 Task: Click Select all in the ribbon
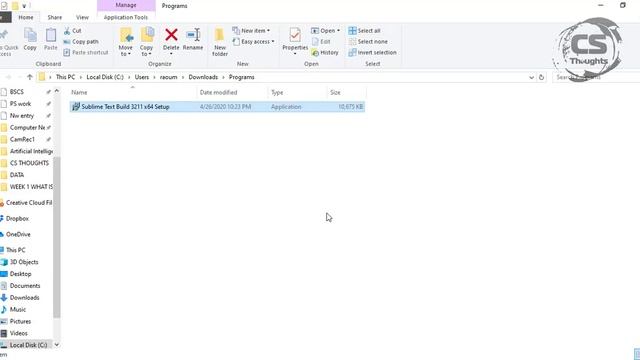pyautogui.click(x=364, y=31)
